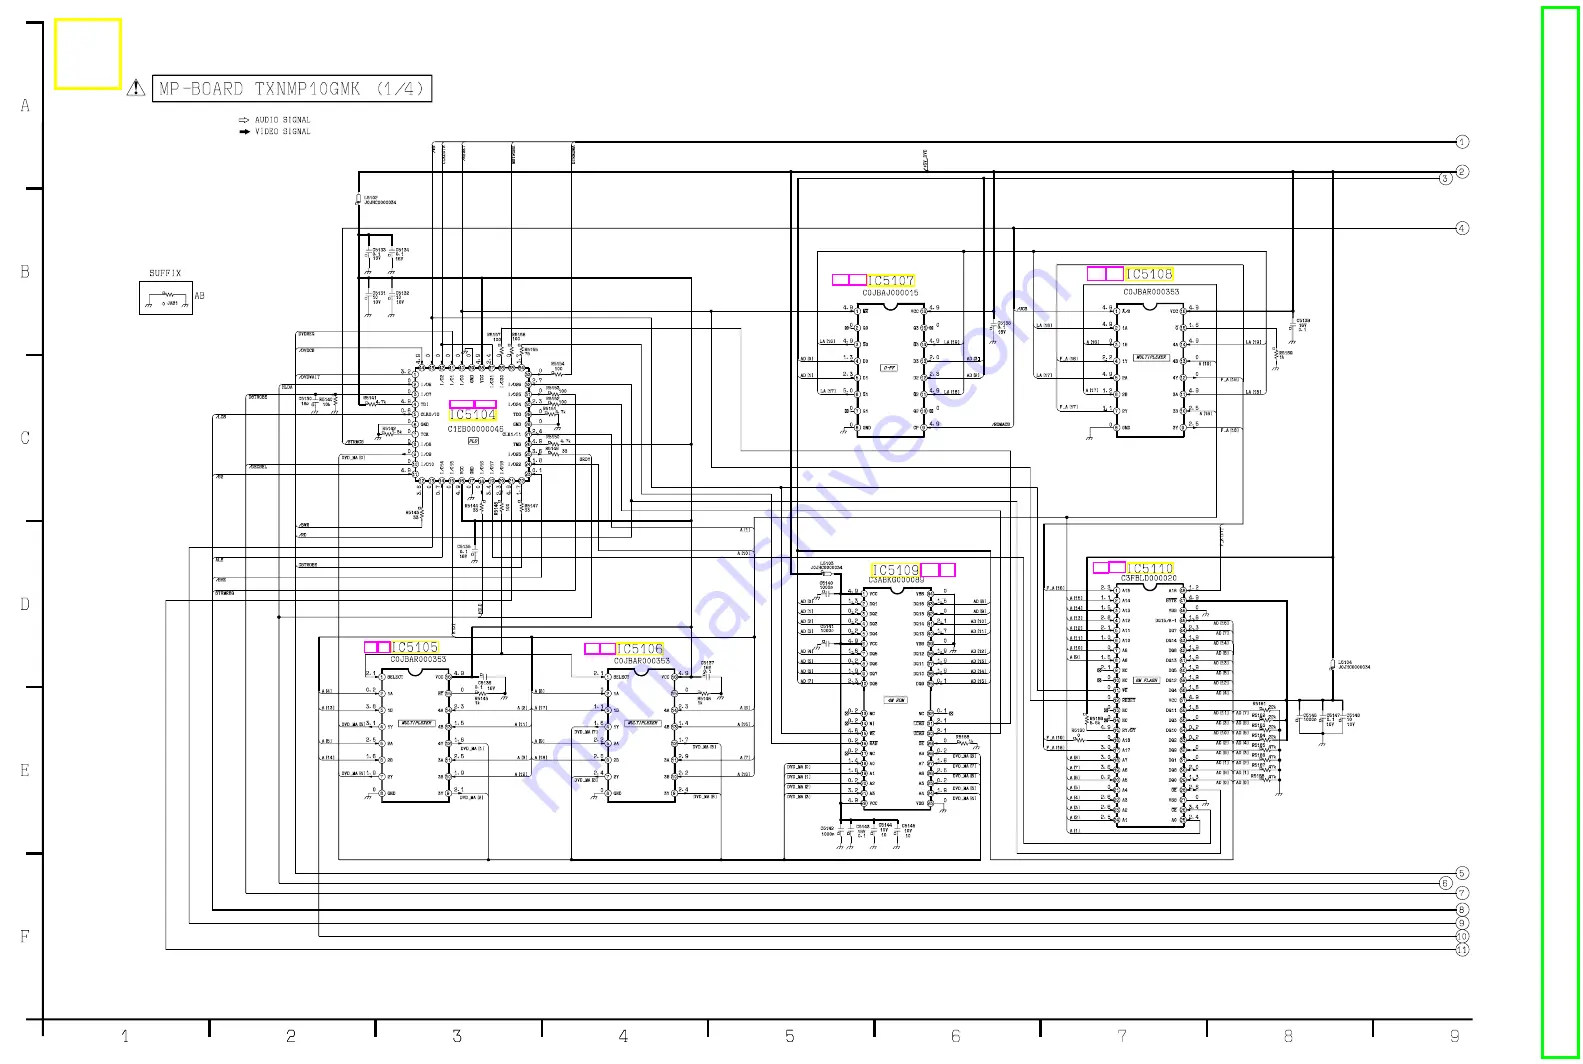Image resolution: width=1583 pixels, height=1064 pixels.
Task: Open the magenta link boxes beside IC5106
Action: [x=600, y=649]
